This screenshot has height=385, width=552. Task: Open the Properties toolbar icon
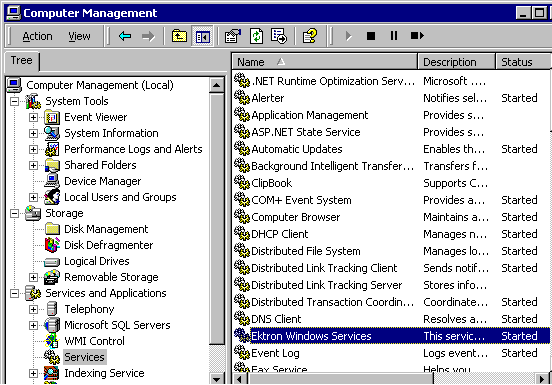[x=233, y=36]
